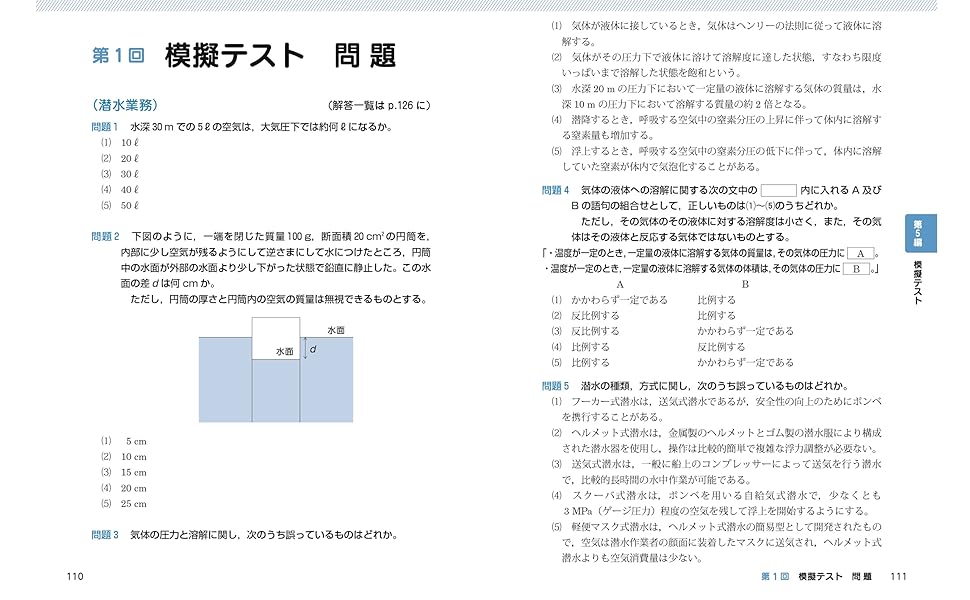Choose answer option '10 ℓ'
Screen dimensions: 970x600
130,143
